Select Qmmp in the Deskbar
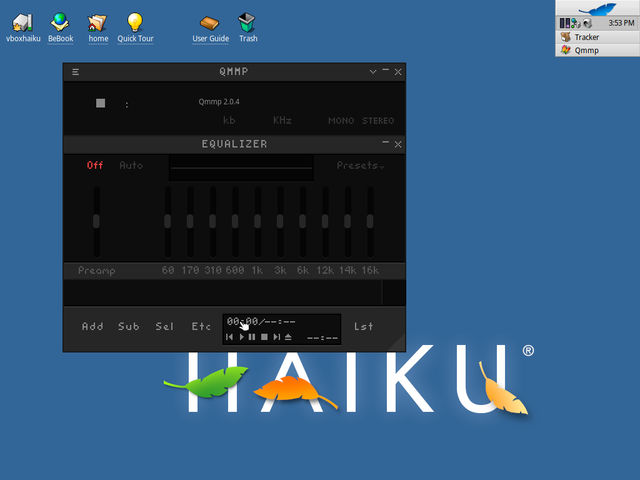This screenshot has height=480, width=640. tap(598, 50)
